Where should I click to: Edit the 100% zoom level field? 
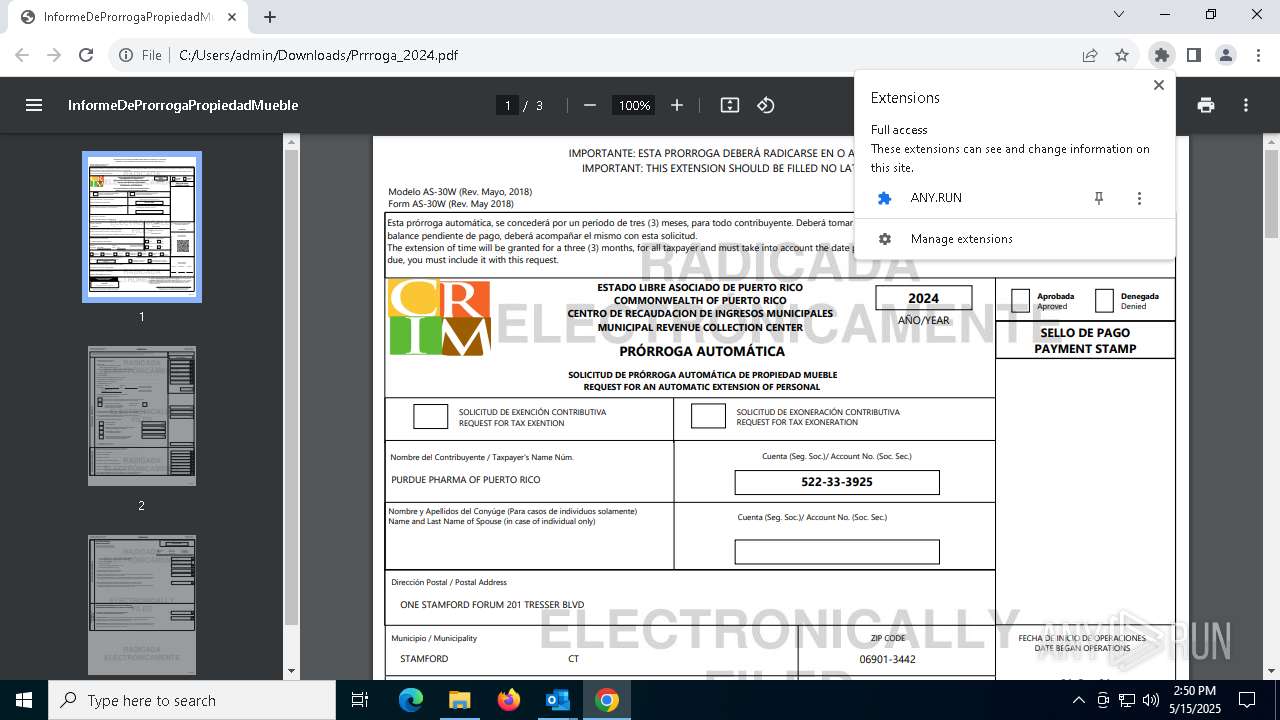tap(634, 105)
